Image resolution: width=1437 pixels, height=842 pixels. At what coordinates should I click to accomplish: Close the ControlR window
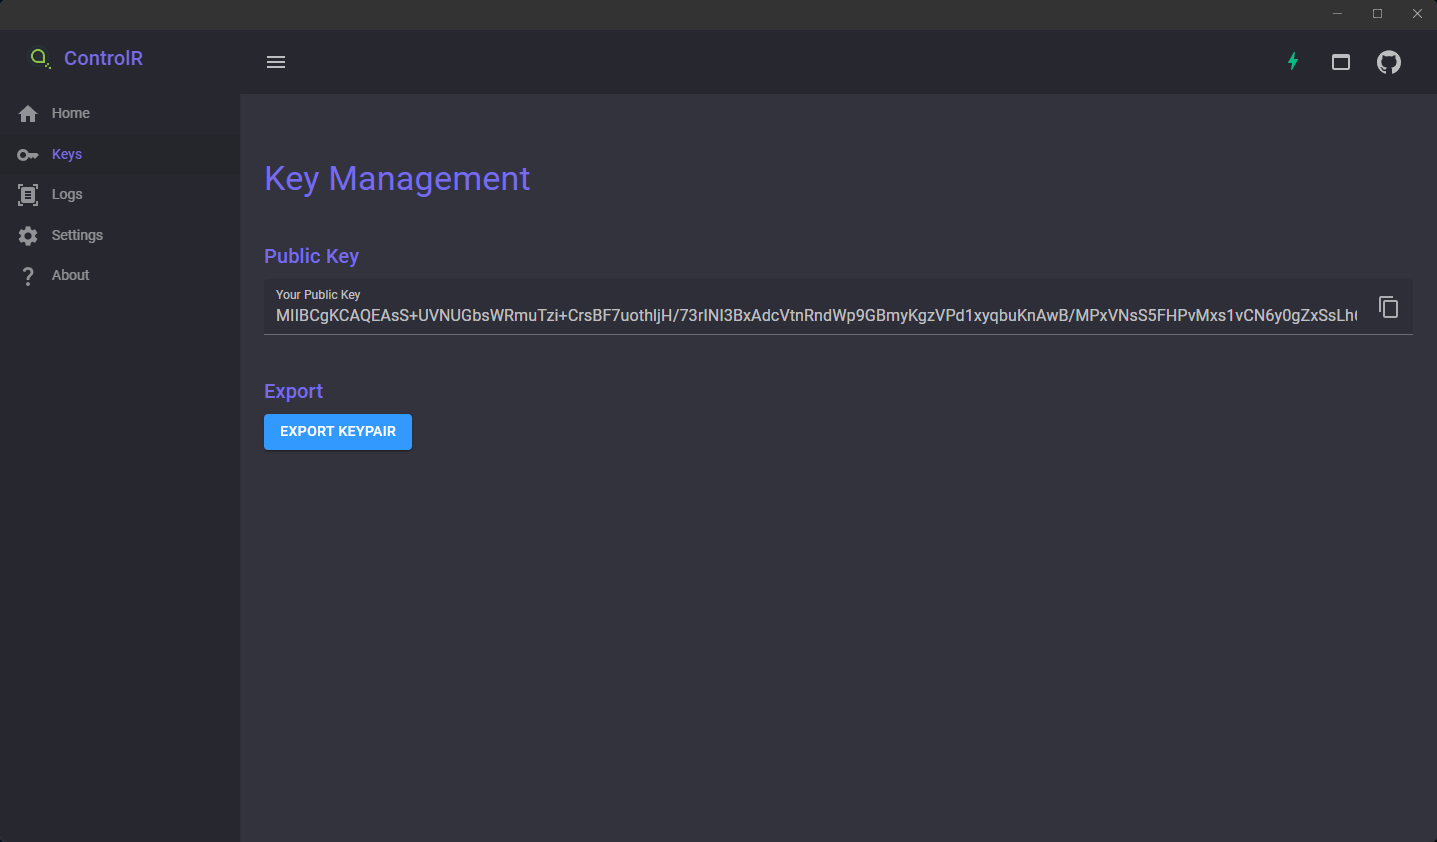(x=1417, y=14)
